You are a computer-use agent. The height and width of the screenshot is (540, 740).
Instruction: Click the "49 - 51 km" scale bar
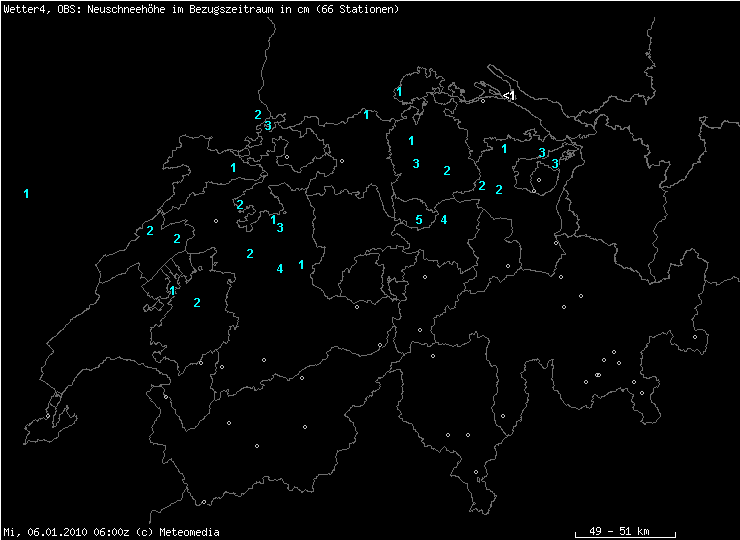click(624, 531)
